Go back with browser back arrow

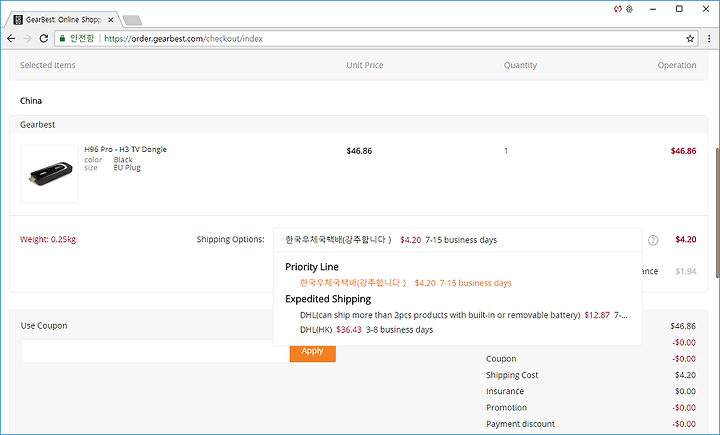click(11, 39)
